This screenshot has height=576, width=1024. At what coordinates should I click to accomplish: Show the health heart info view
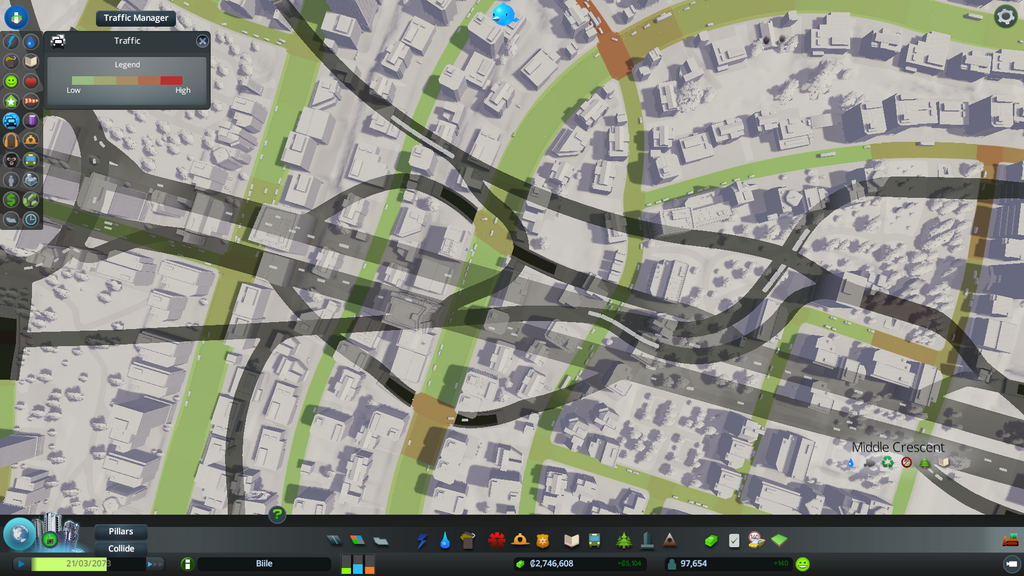31,81
